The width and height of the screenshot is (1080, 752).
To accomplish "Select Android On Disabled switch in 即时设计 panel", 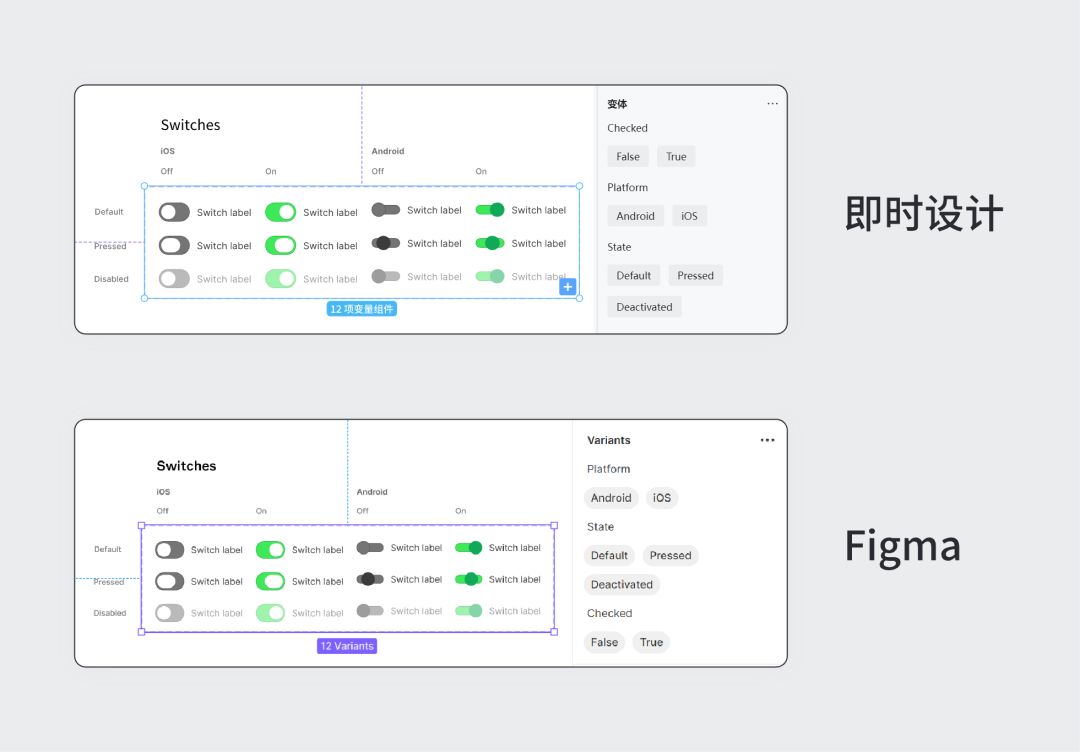I will 490,276.
